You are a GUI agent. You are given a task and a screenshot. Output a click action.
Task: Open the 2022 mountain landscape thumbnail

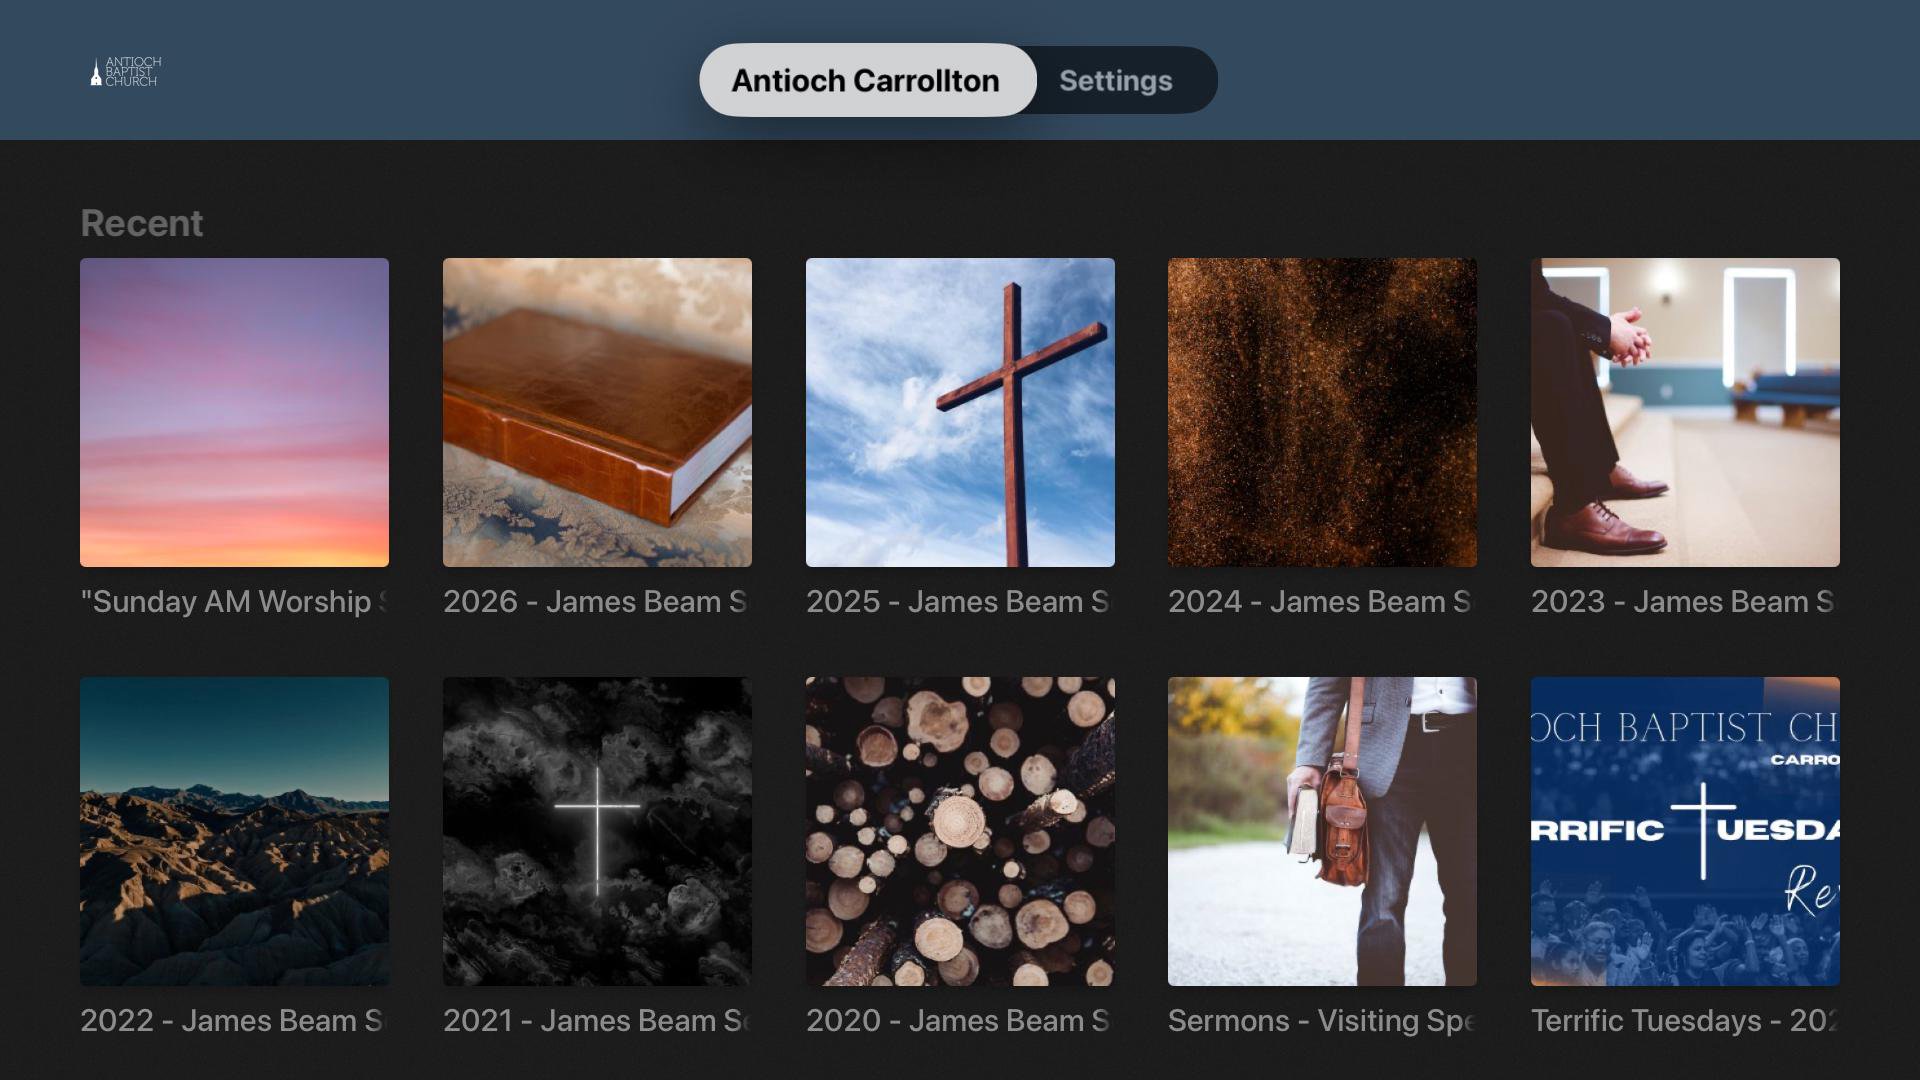click(x=234, y=831)
